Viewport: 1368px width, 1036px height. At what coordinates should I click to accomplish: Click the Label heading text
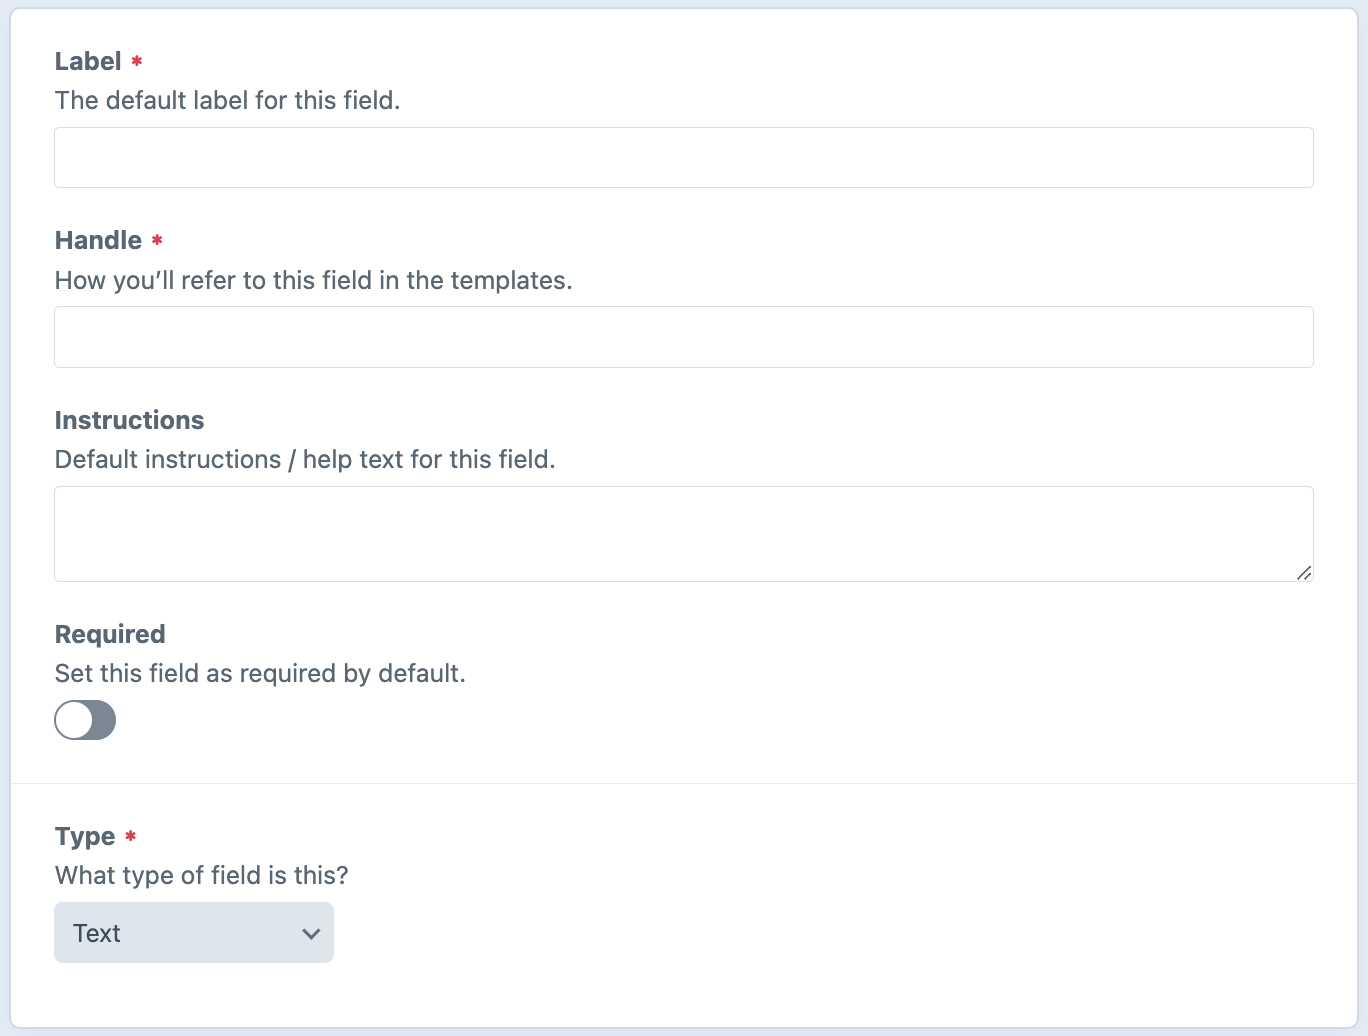(86, 61)
